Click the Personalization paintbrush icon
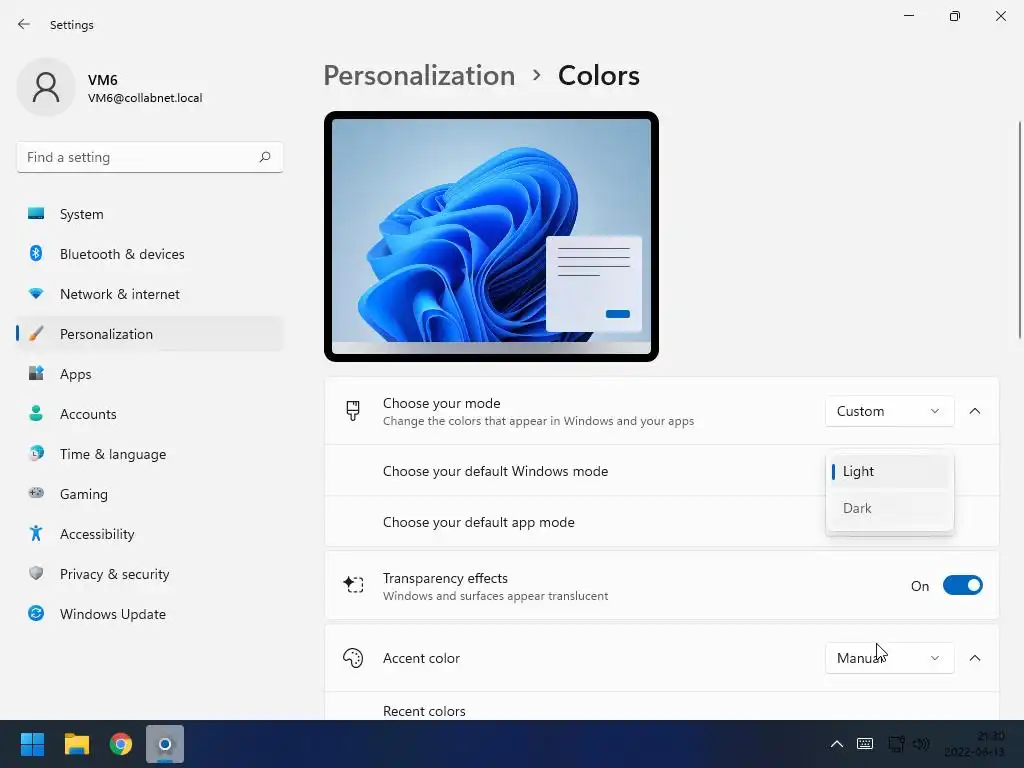 [36, 334]
